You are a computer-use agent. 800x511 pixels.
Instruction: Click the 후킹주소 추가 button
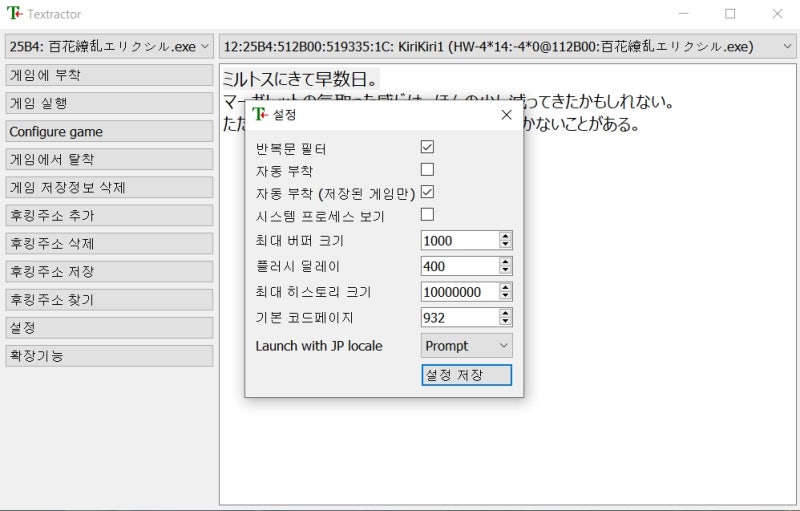109,215
